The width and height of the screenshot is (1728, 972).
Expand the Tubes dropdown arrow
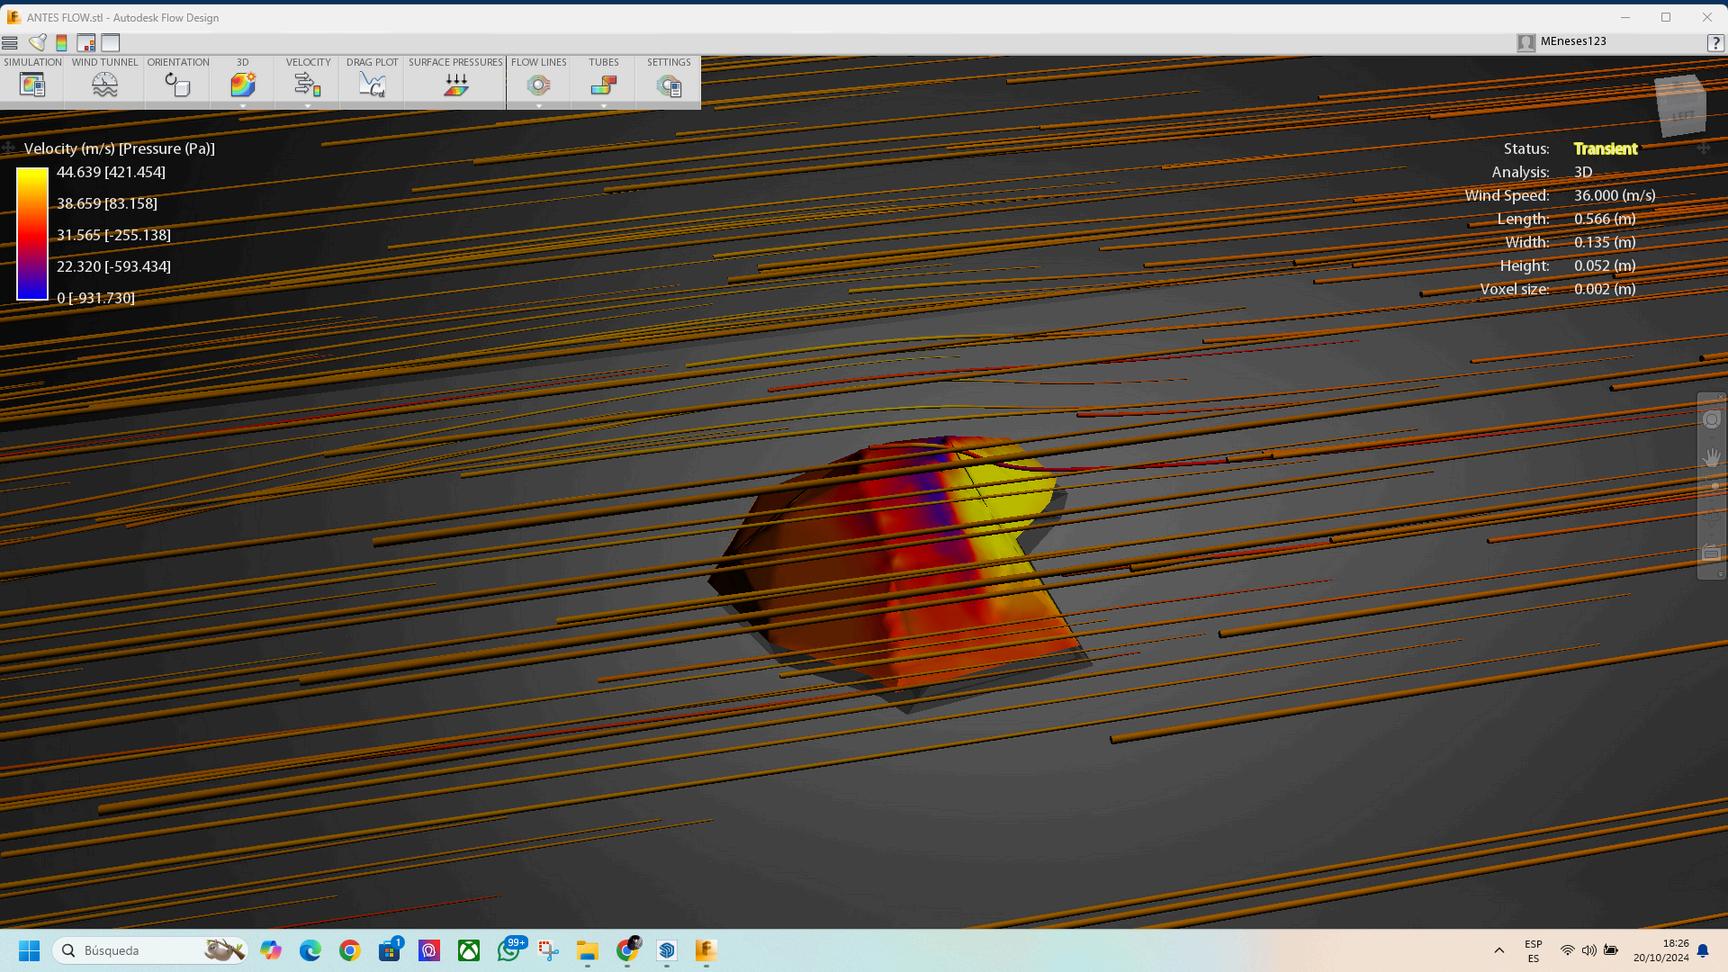tap(604, 105)
